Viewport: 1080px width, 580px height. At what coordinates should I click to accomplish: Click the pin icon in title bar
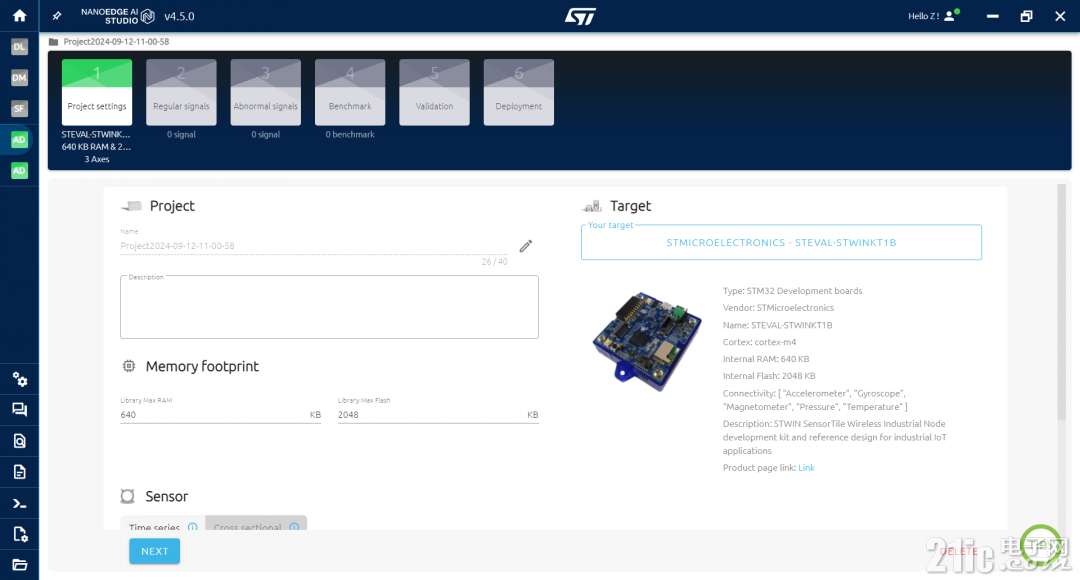click(x=57, y=16)
